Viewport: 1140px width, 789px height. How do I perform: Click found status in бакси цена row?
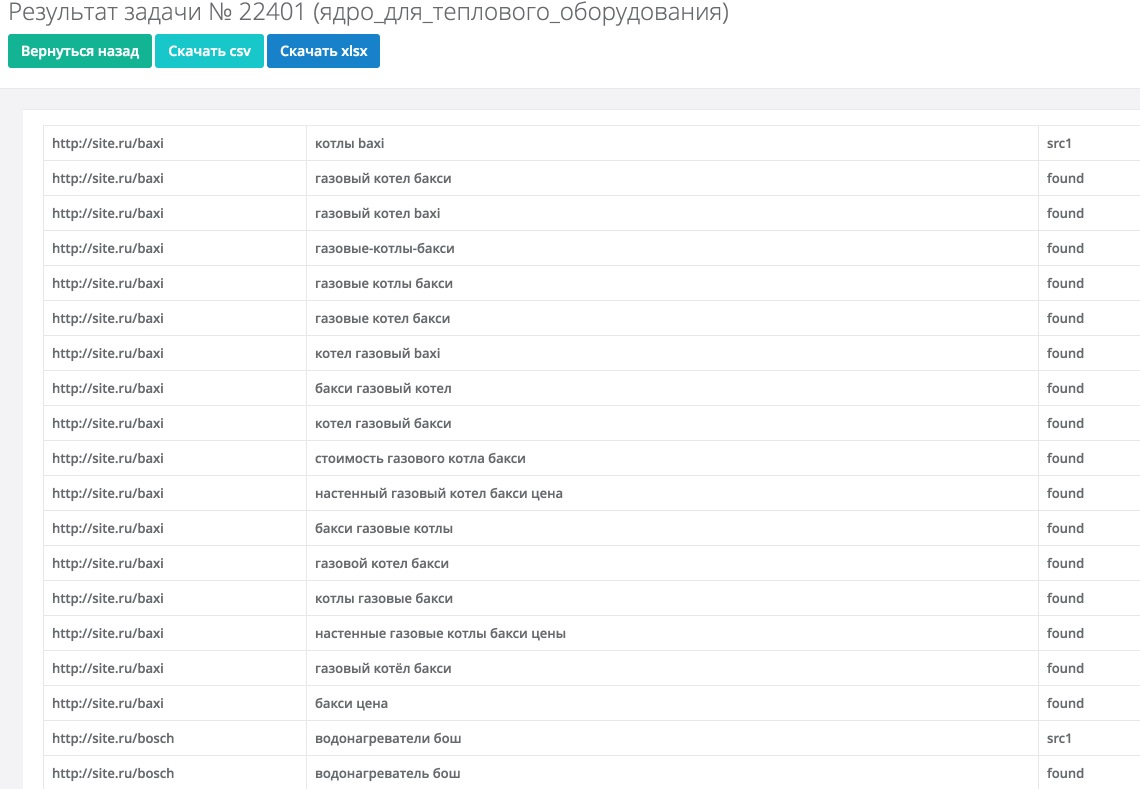[1065, 703]
